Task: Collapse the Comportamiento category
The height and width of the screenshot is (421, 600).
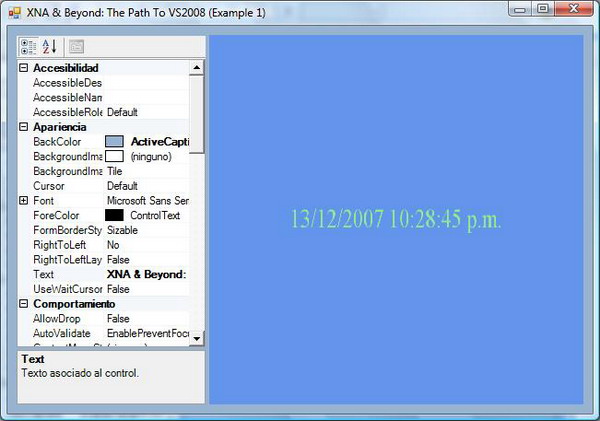Action: point(24,304)
